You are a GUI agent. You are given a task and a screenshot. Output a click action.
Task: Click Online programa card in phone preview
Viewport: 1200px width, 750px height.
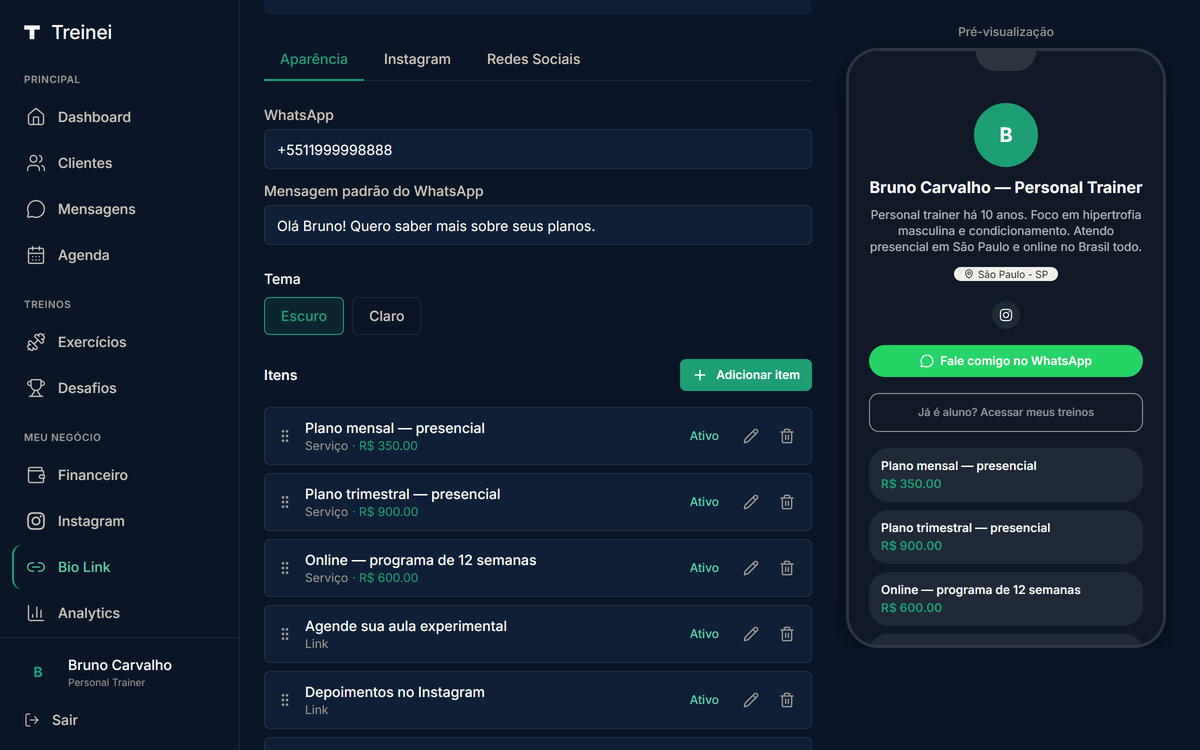1006,599
